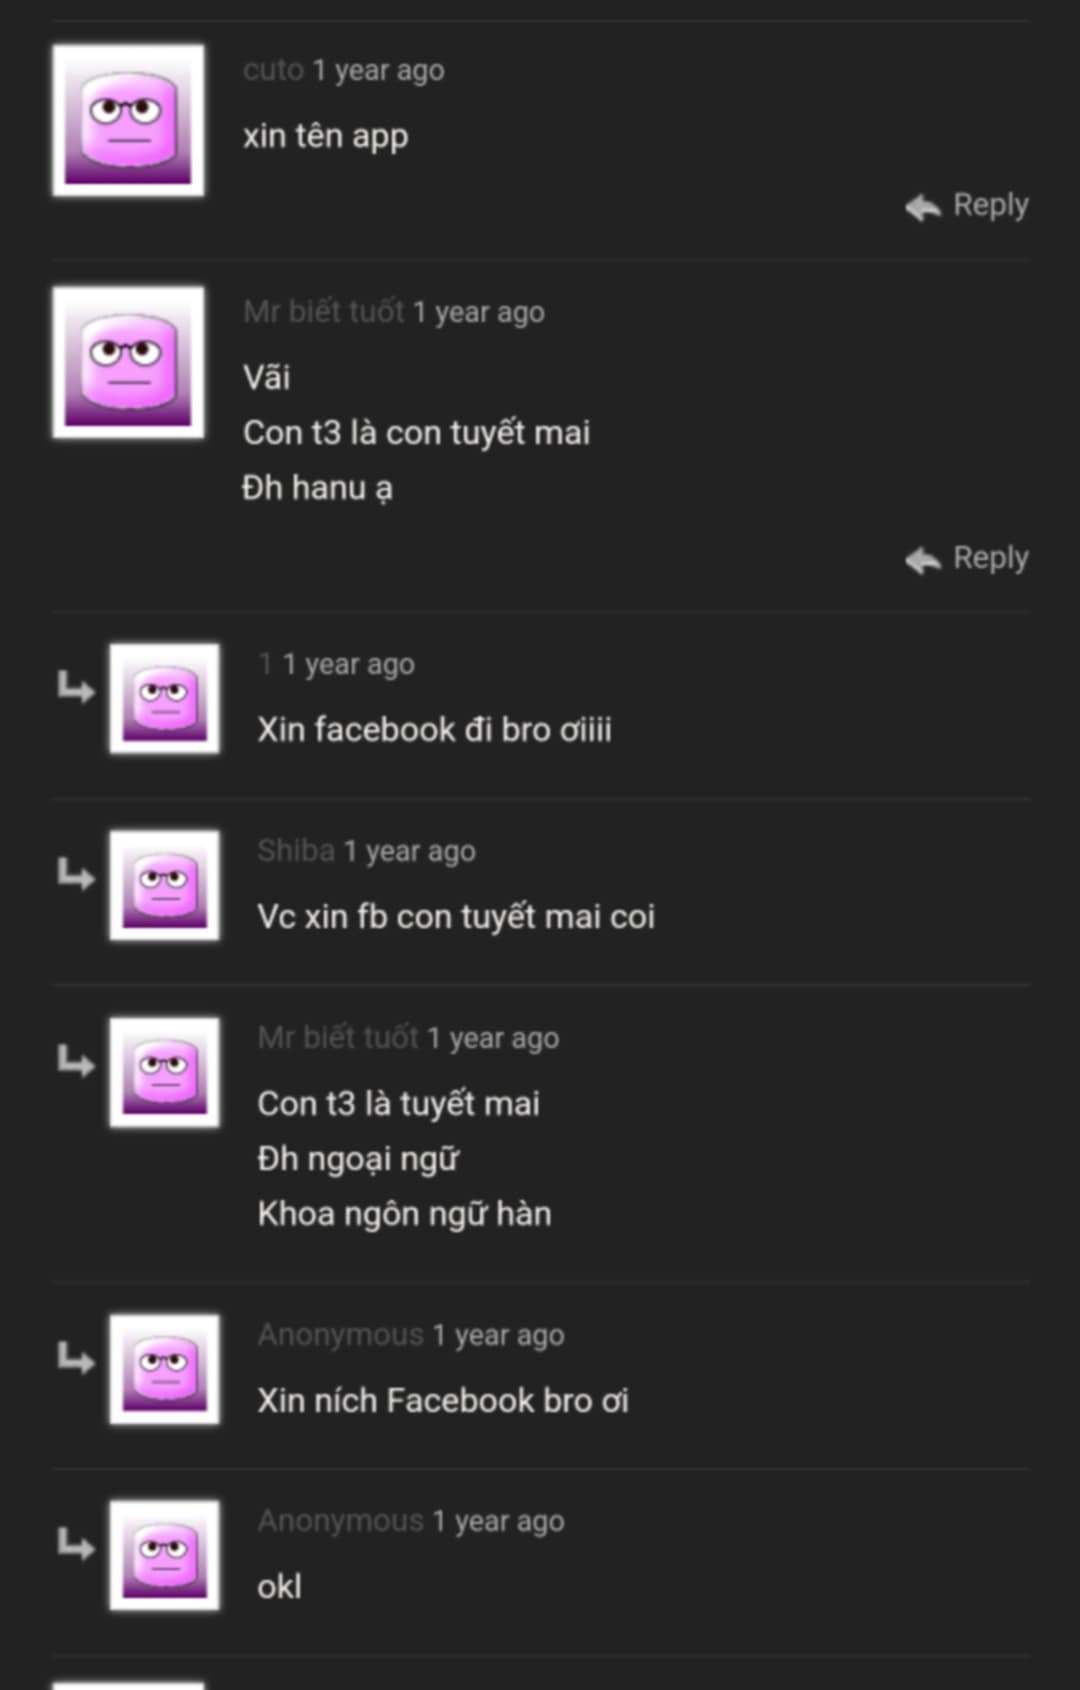Click avatar next to 'Khoa ngôn ngữ hàn' reply
The image size is (1080, 1690).
tap(165, 1072)
